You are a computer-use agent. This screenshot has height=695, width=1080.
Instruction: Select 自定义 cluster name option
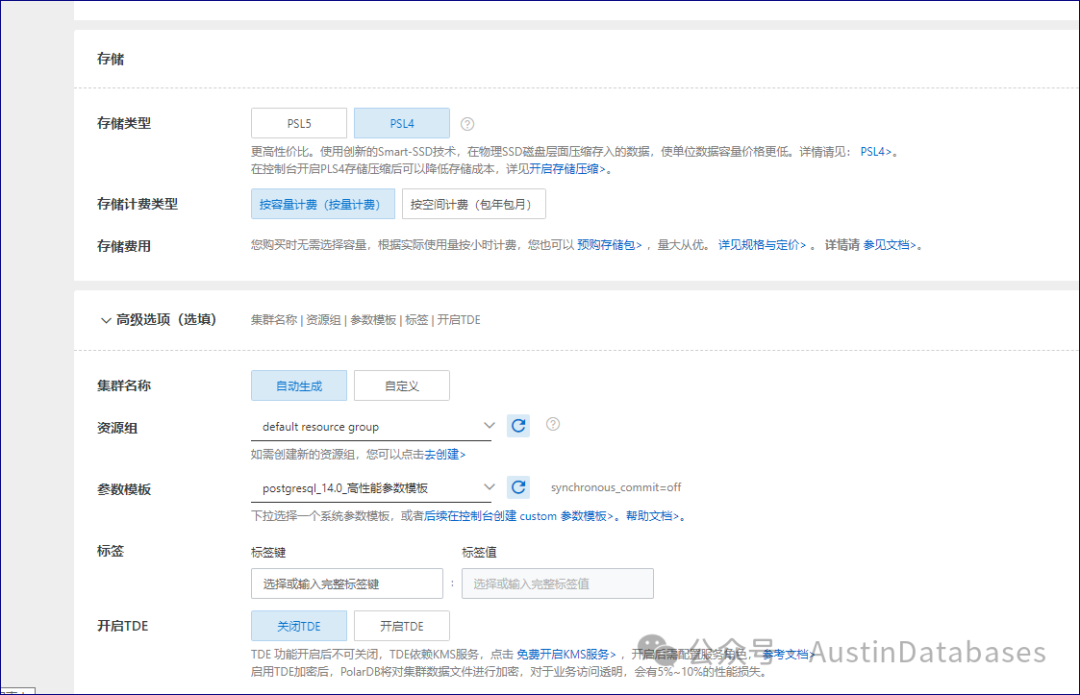tap(402, 386)
